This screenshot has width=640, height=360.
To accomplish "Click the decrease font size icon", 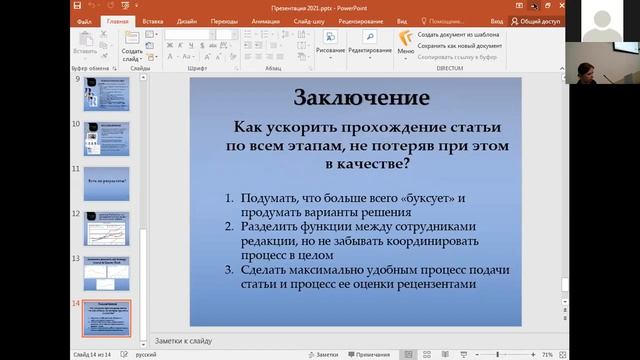I will point(219,57).
